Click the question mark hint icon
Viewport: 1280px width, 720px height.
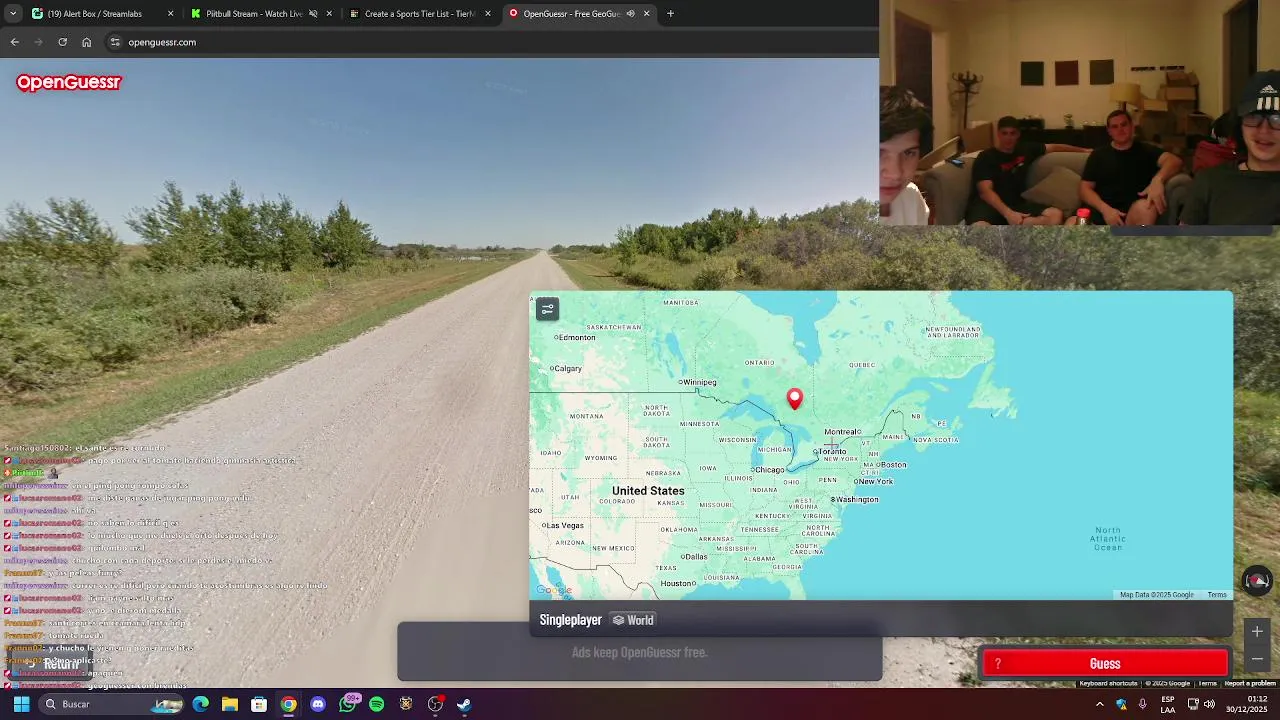click(x=997, y=664)
